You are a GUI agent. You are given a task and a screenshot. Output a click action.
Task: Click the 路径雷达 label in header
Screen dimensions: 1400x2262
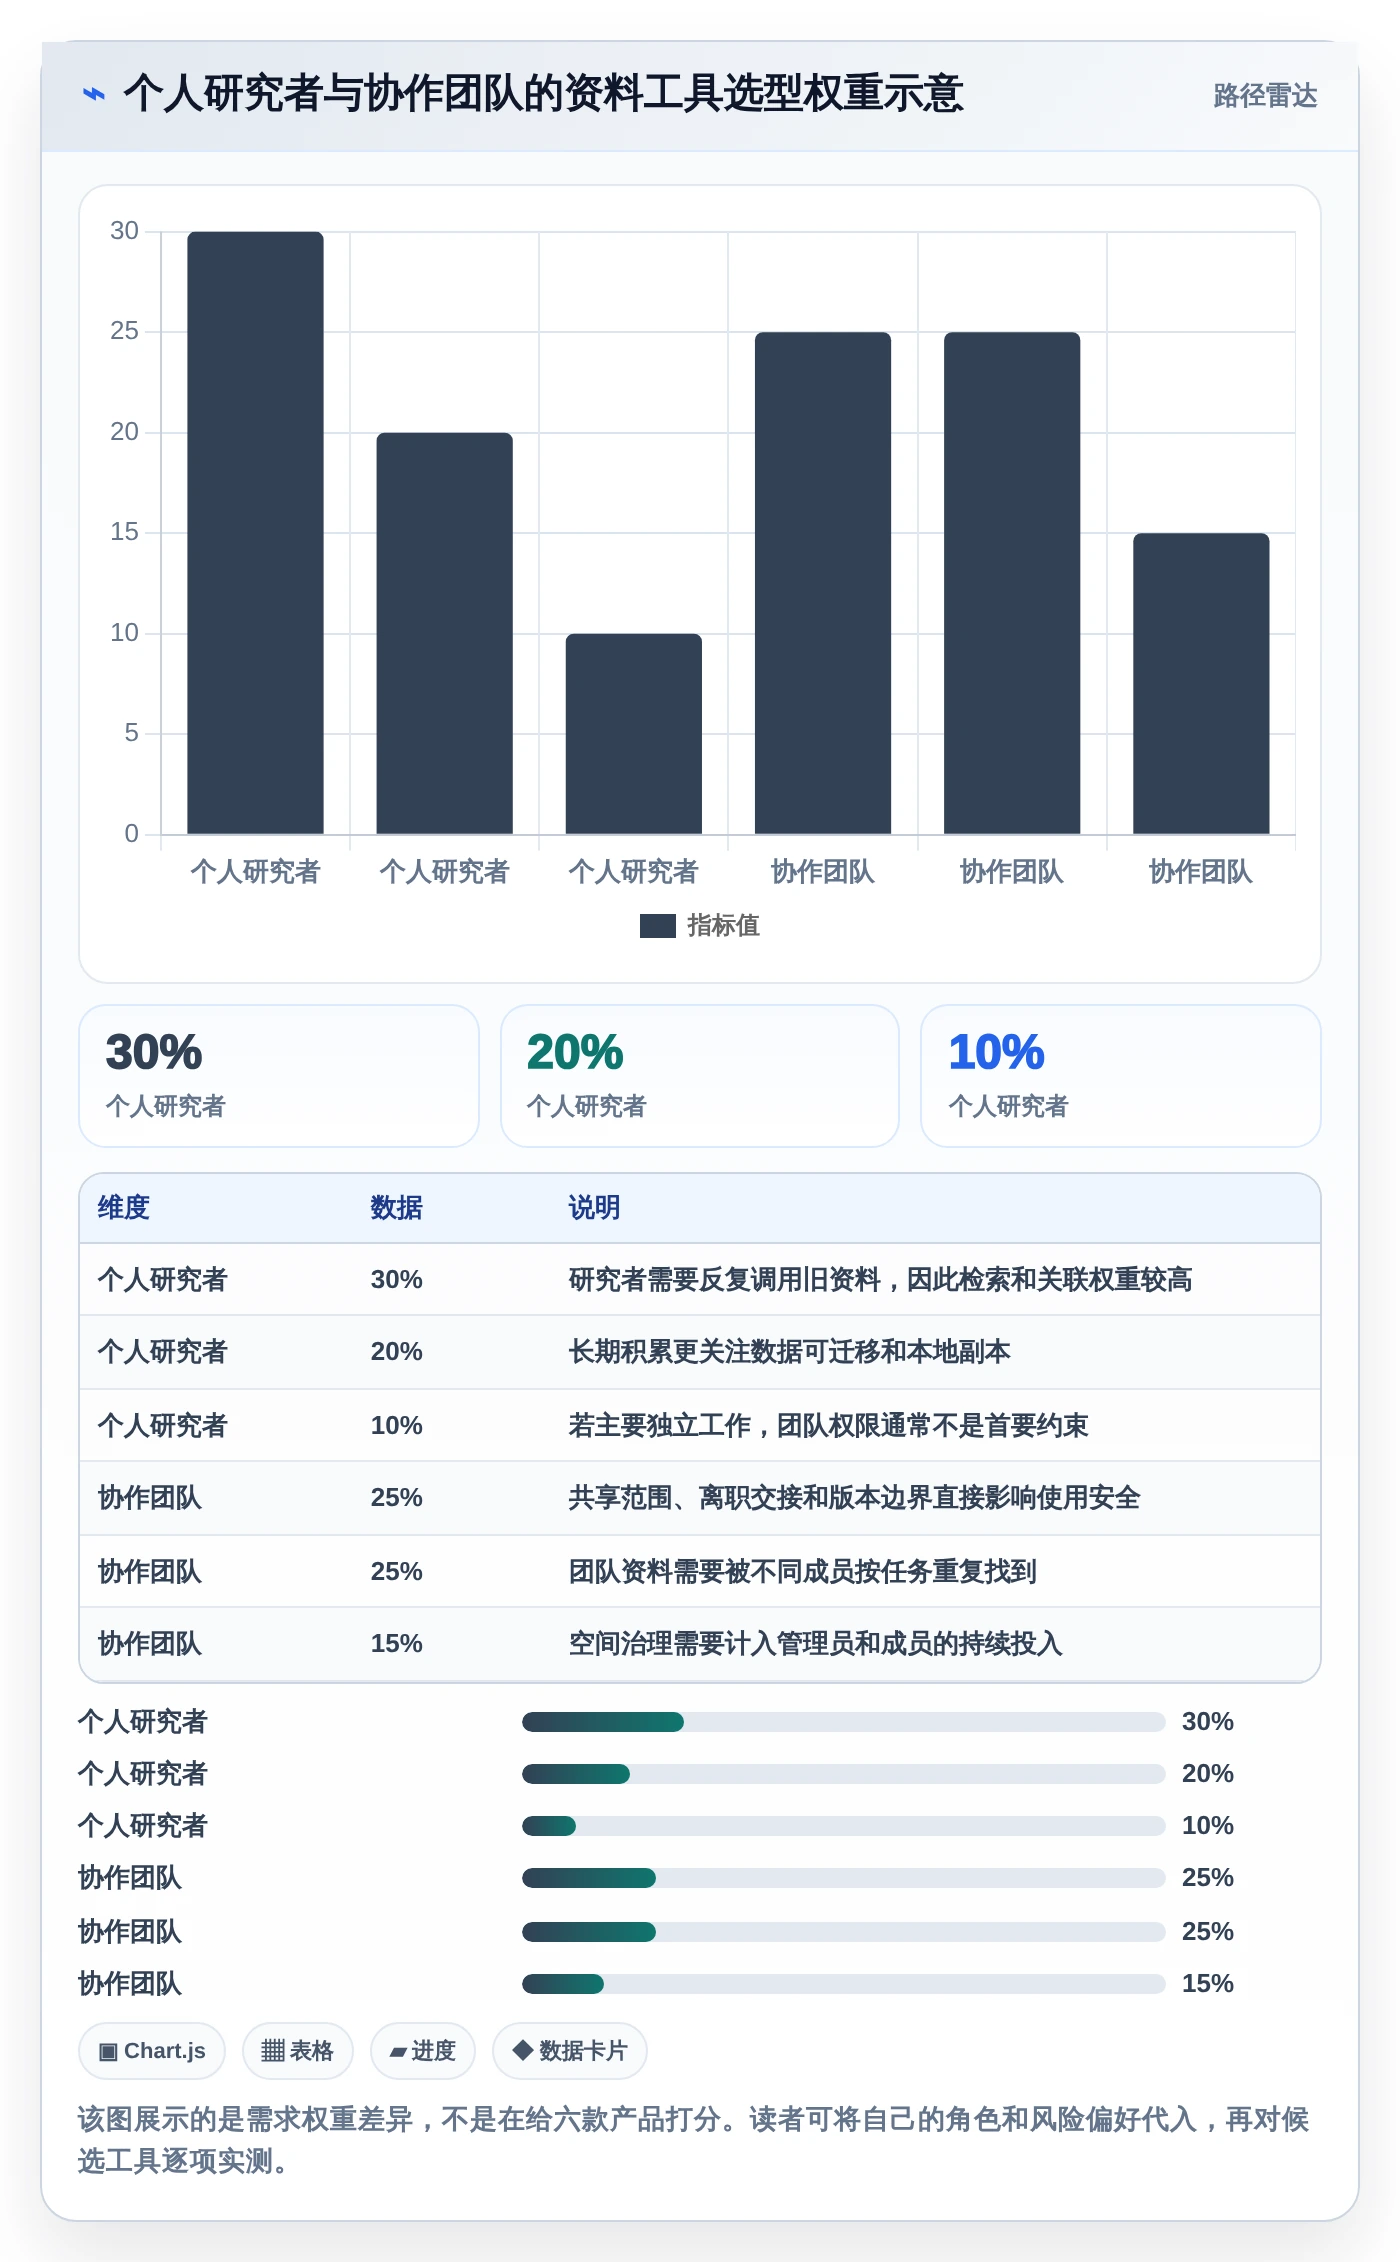click(1265, 96)
